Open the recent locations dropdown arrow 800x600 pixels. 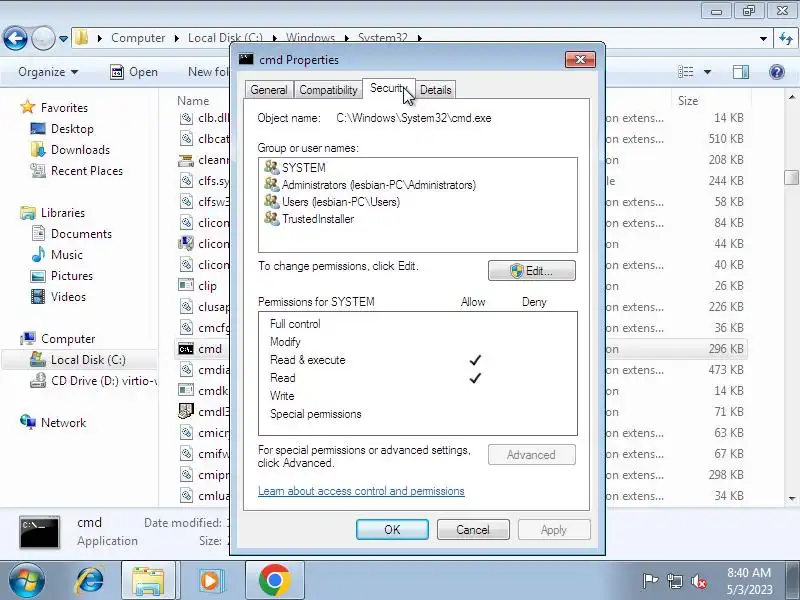pos(63,39)
